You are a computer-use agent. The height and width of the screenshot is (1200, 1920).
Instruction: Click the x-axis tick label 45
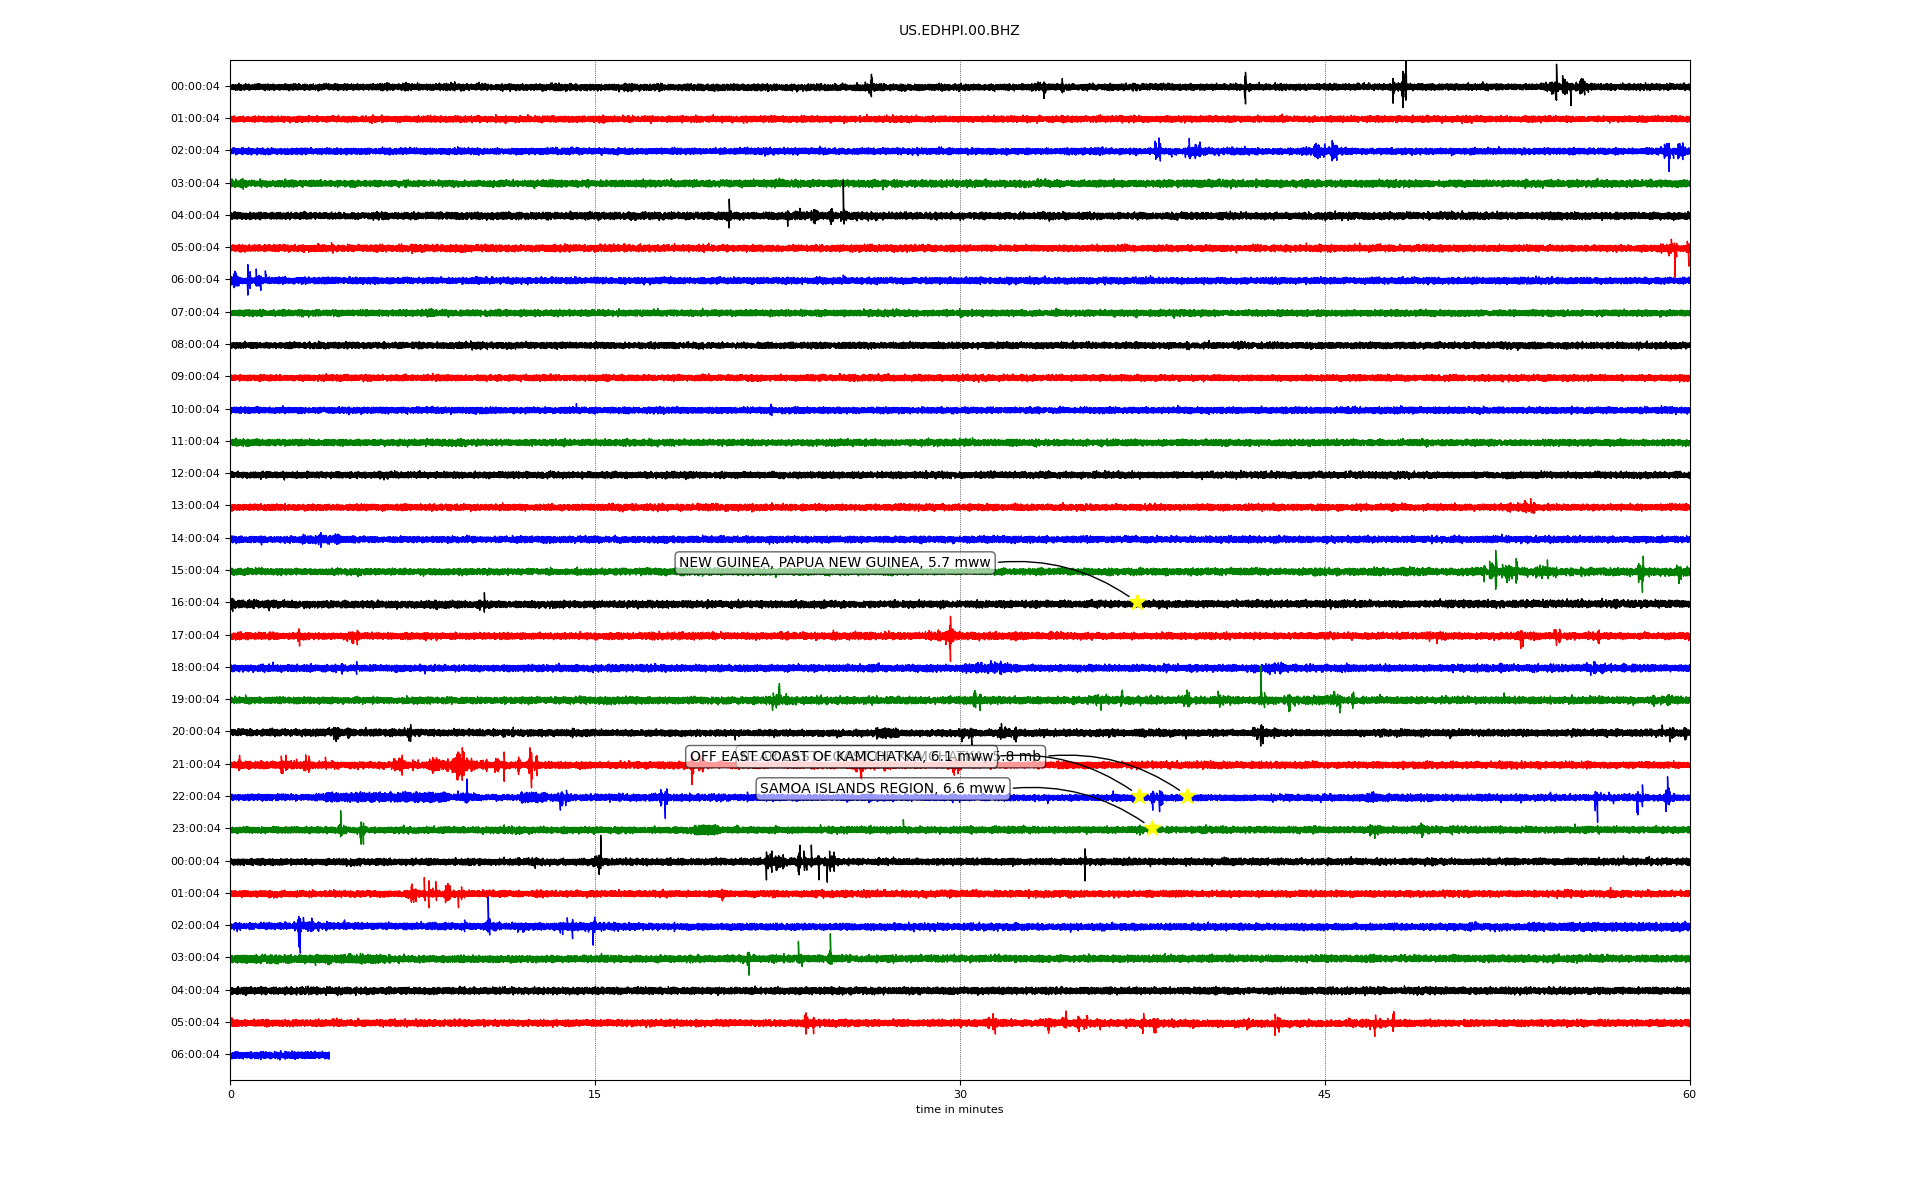click(x=1325, y=1095)
